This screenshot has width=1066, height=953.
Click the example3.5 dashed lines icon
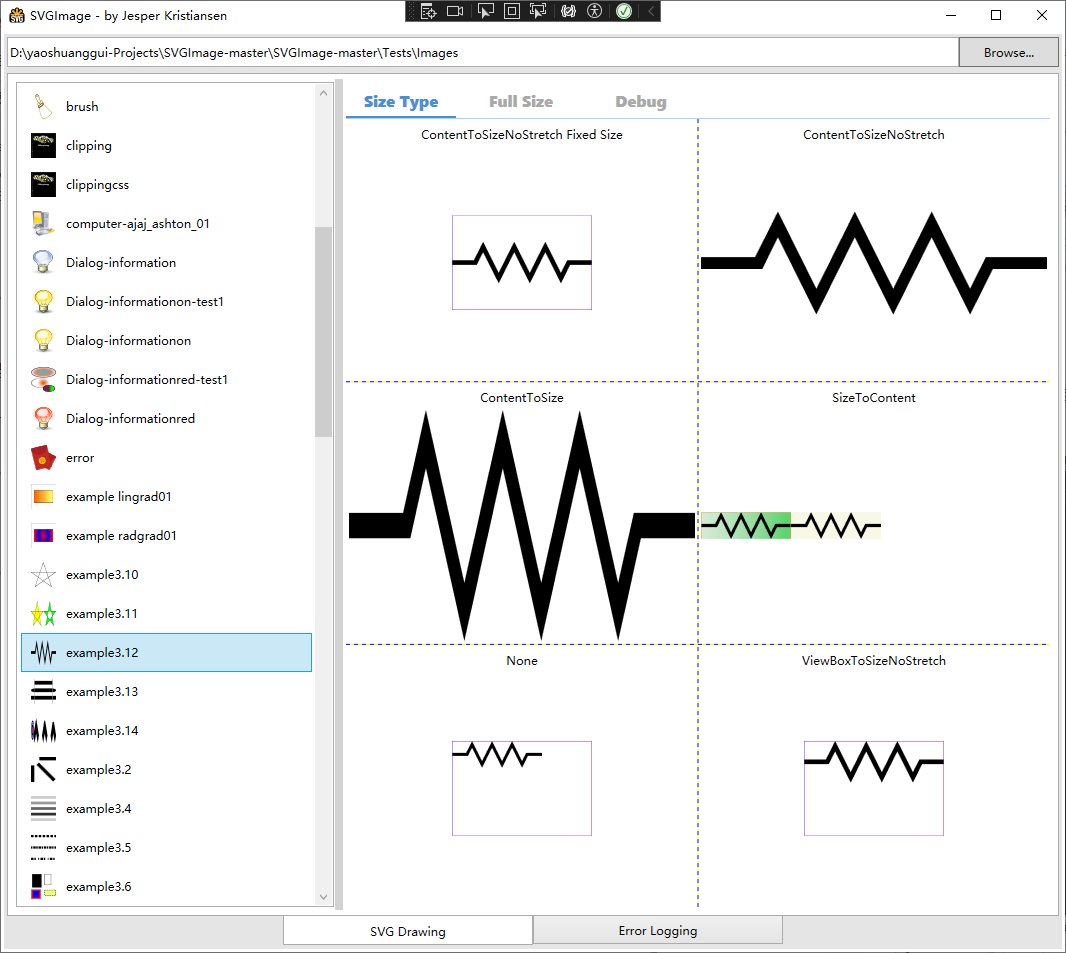pyautogui.click(x=43, y=848)
